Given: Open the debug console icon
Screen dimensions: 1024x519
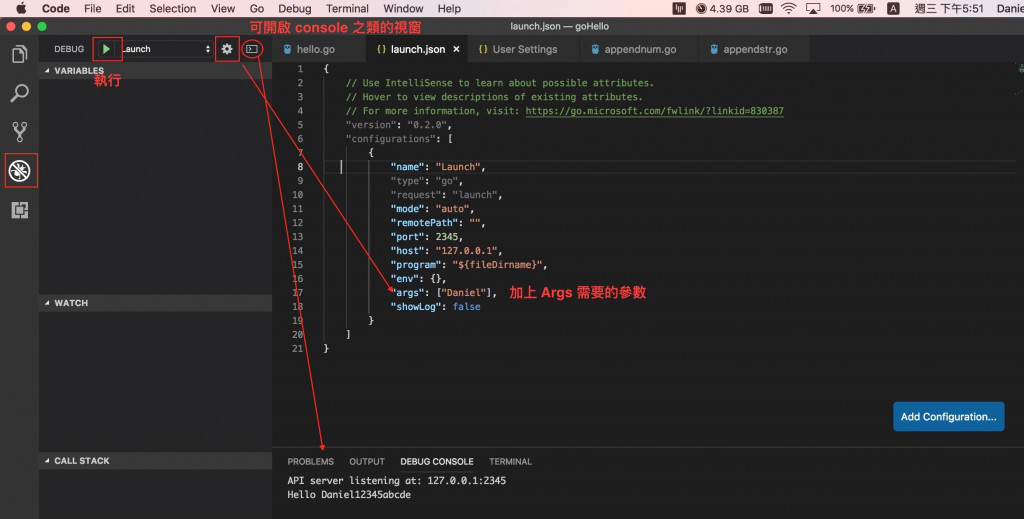Looking at the screenshot, I should [x=252, y=49].
